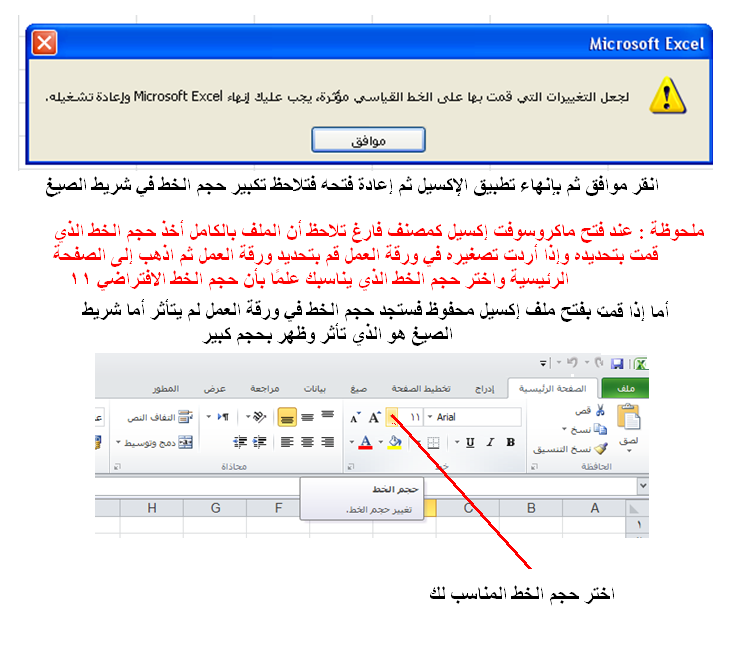This screenshot has width=747, height=648.
Task: Switch to the Developer (المطور) tab
Action: tap(166, 389)
